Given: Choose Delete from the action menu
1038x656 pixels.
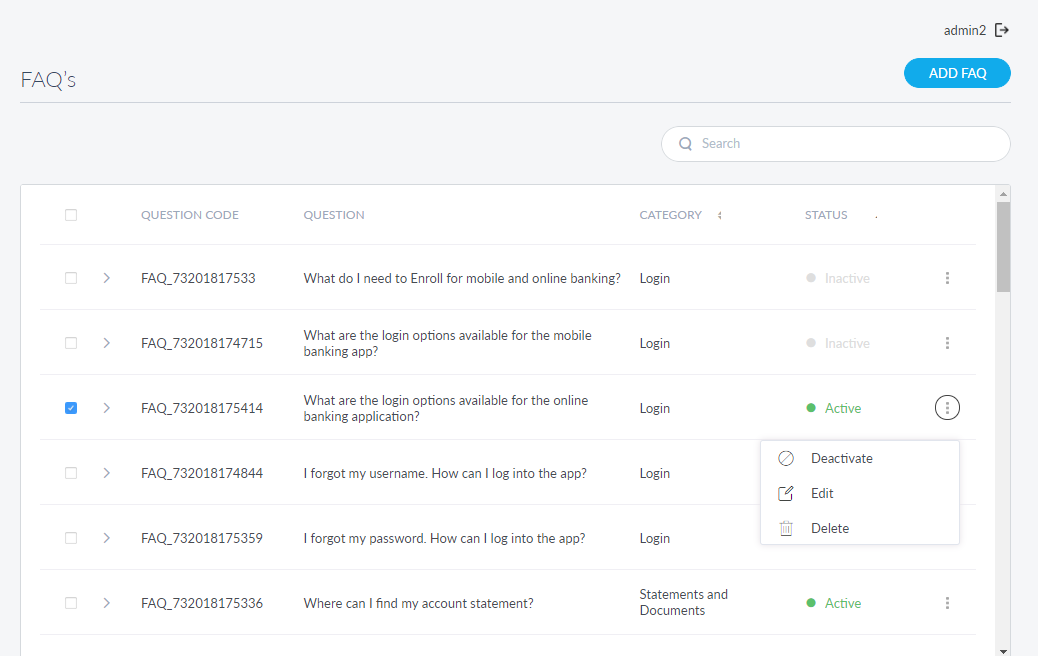Looking at the screenshot, I should 829,529.
